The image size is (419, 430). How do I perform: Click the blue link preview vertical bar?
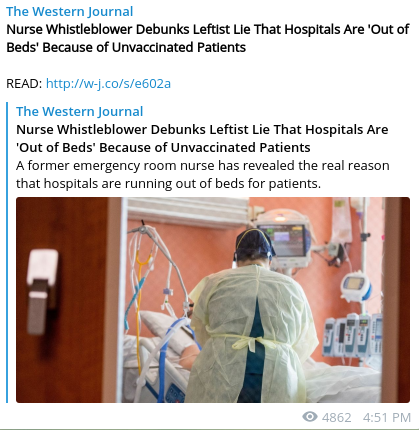tap(7, 252)
